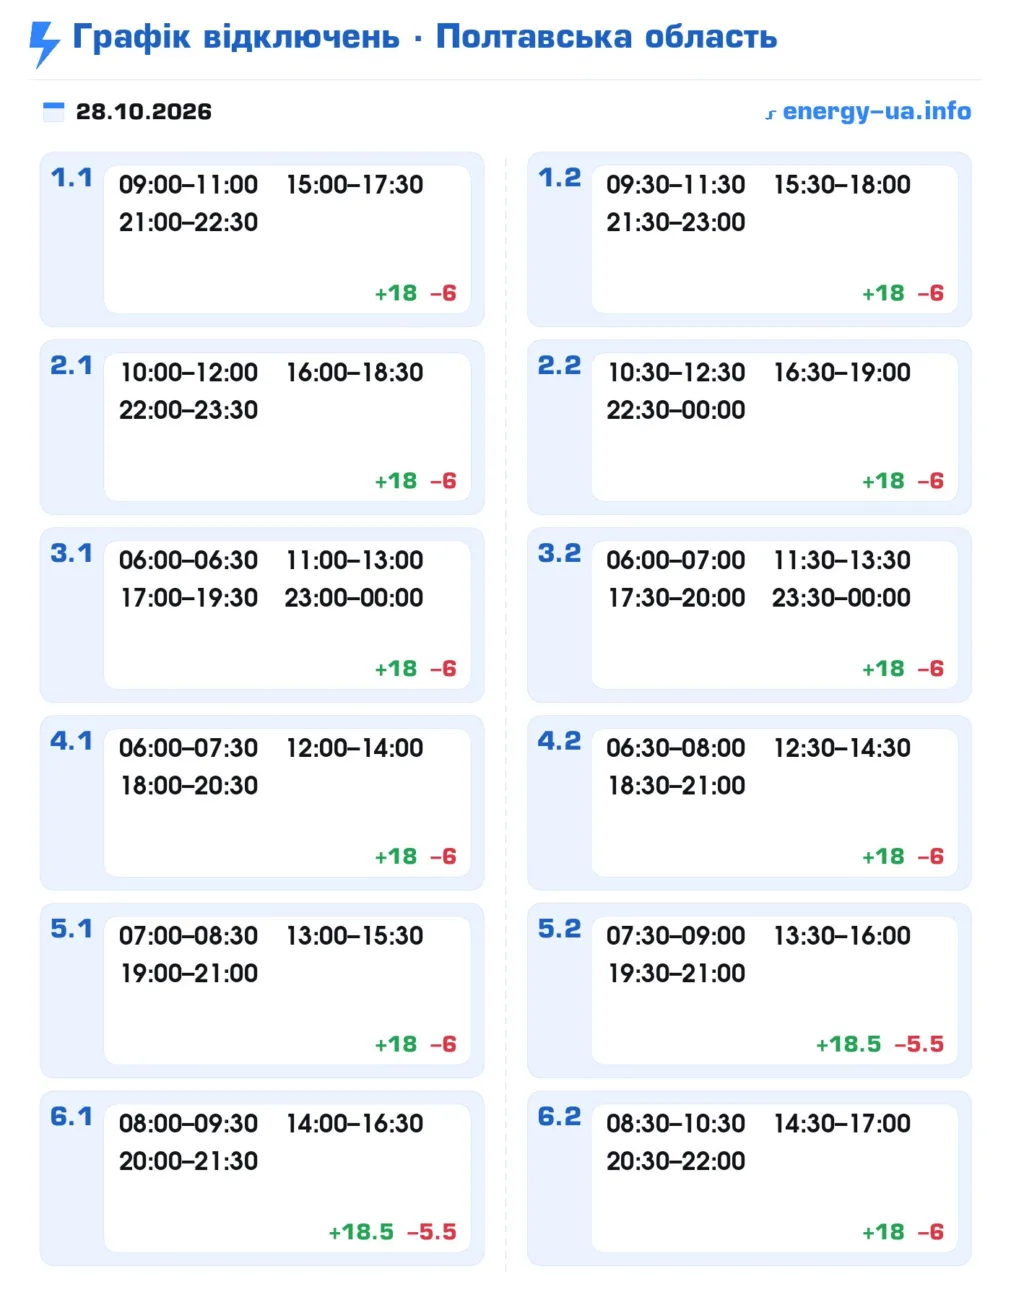Click the page title Графік відключень
This screenshot has width=1011, height=1300.
pyautogui.click(x=236, y=37)
